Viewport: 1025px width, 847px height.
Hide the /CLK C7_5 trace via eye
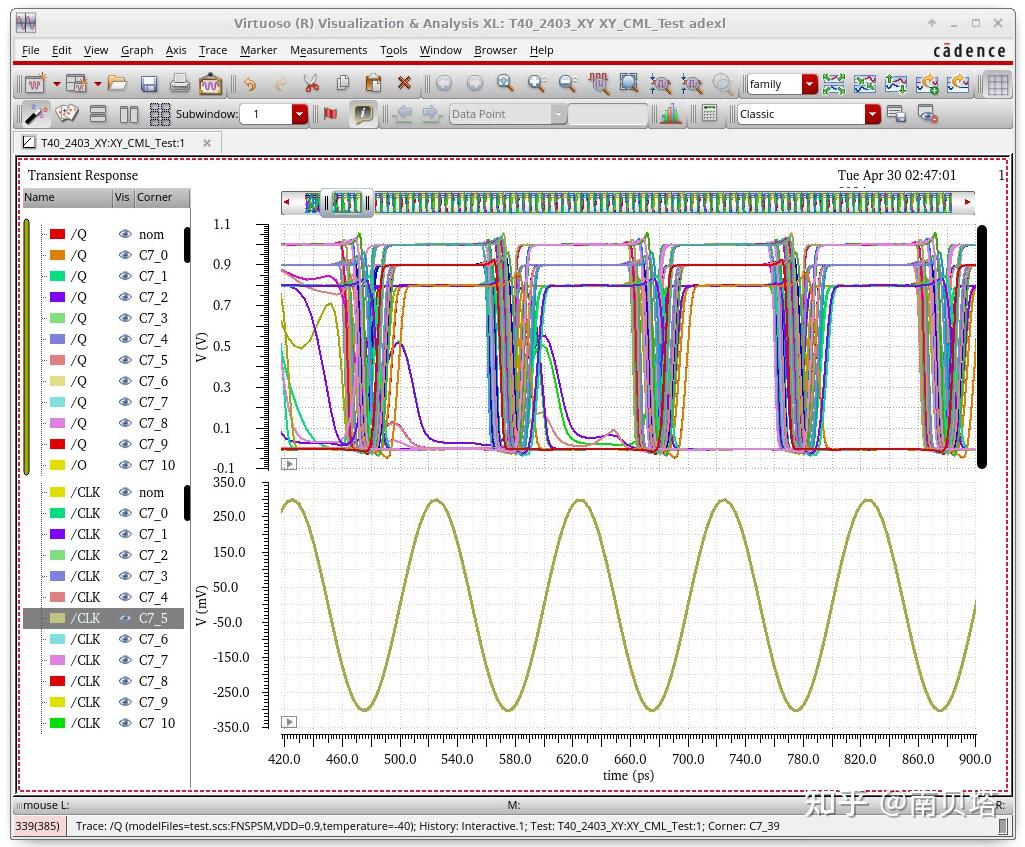125,618
